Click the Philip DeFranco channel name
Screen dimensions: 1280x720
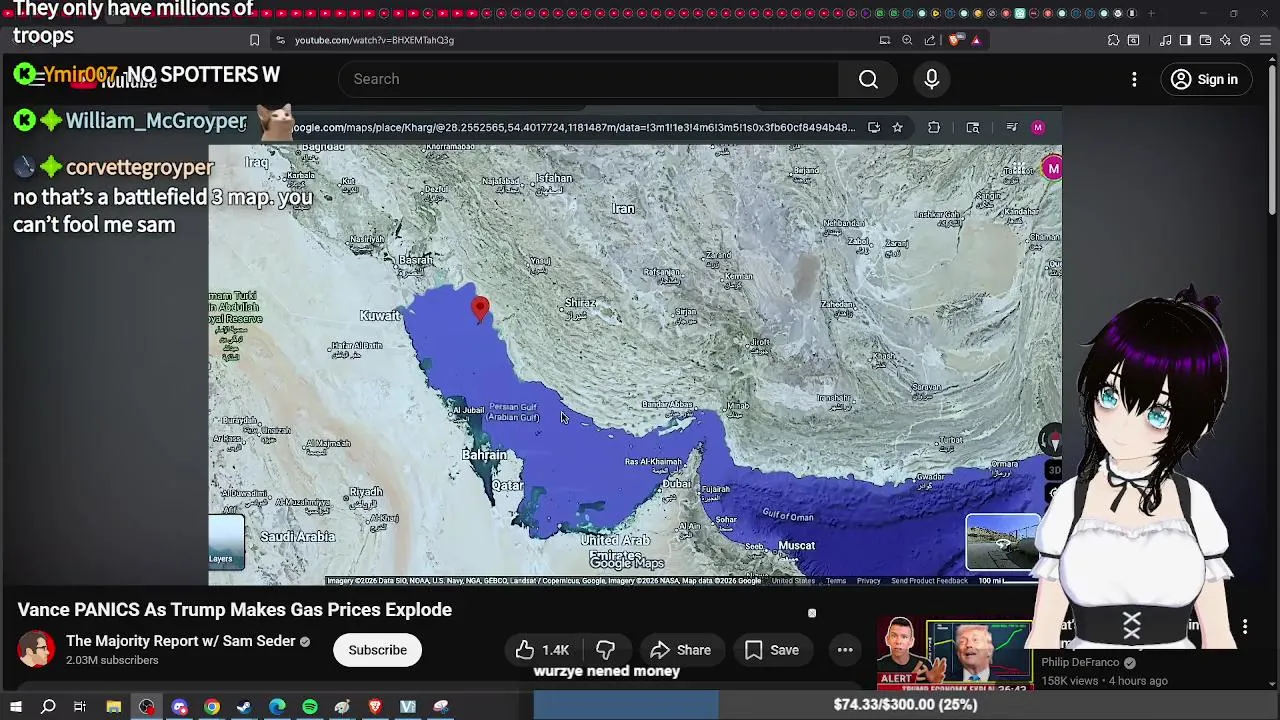(x=1080, y=662)
